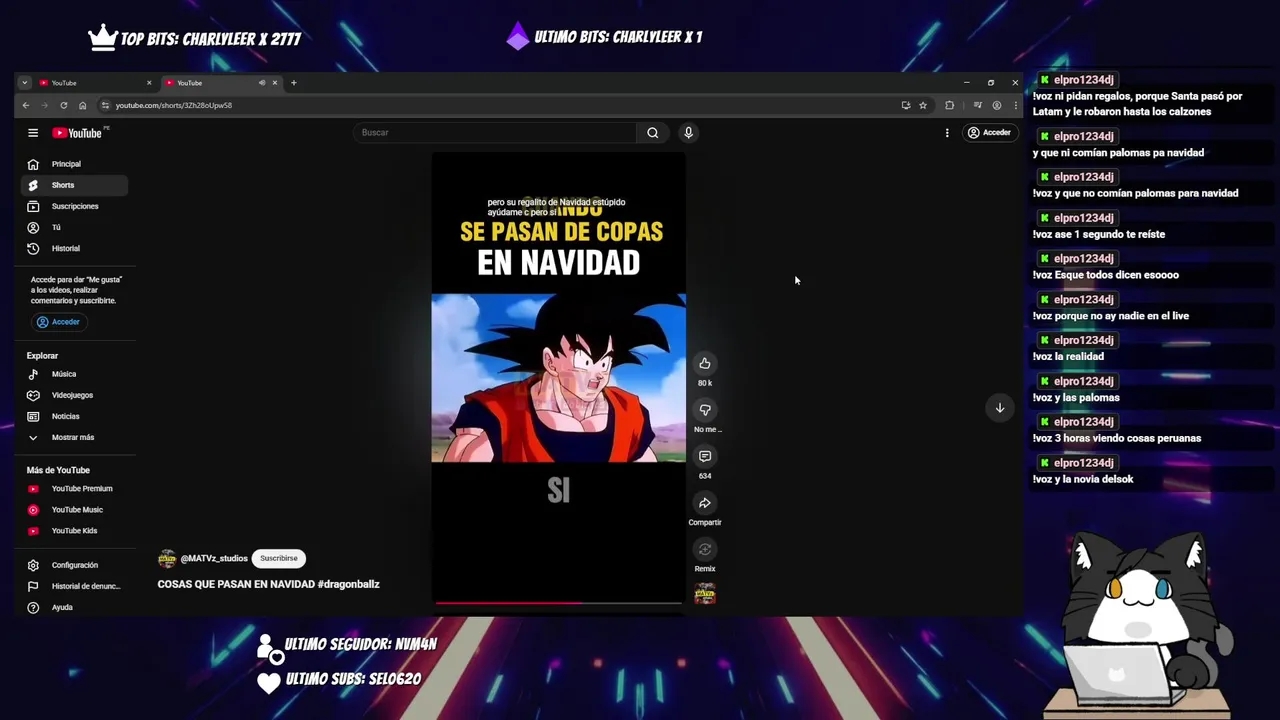Screen dimensions: 1280x720
Task: Open YouTube Premium link
Action: [74, 489]
